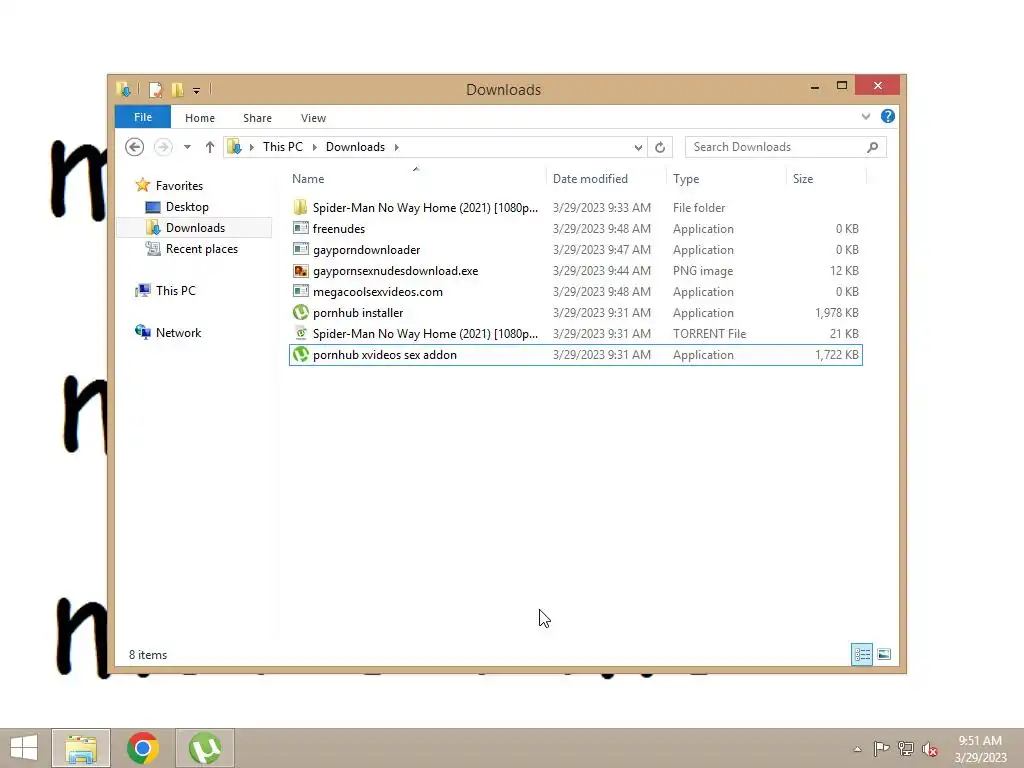This screenshot has width=1024, height=768.
Task: Open the File ribbon tab
Action: click(x=142, y=117)
